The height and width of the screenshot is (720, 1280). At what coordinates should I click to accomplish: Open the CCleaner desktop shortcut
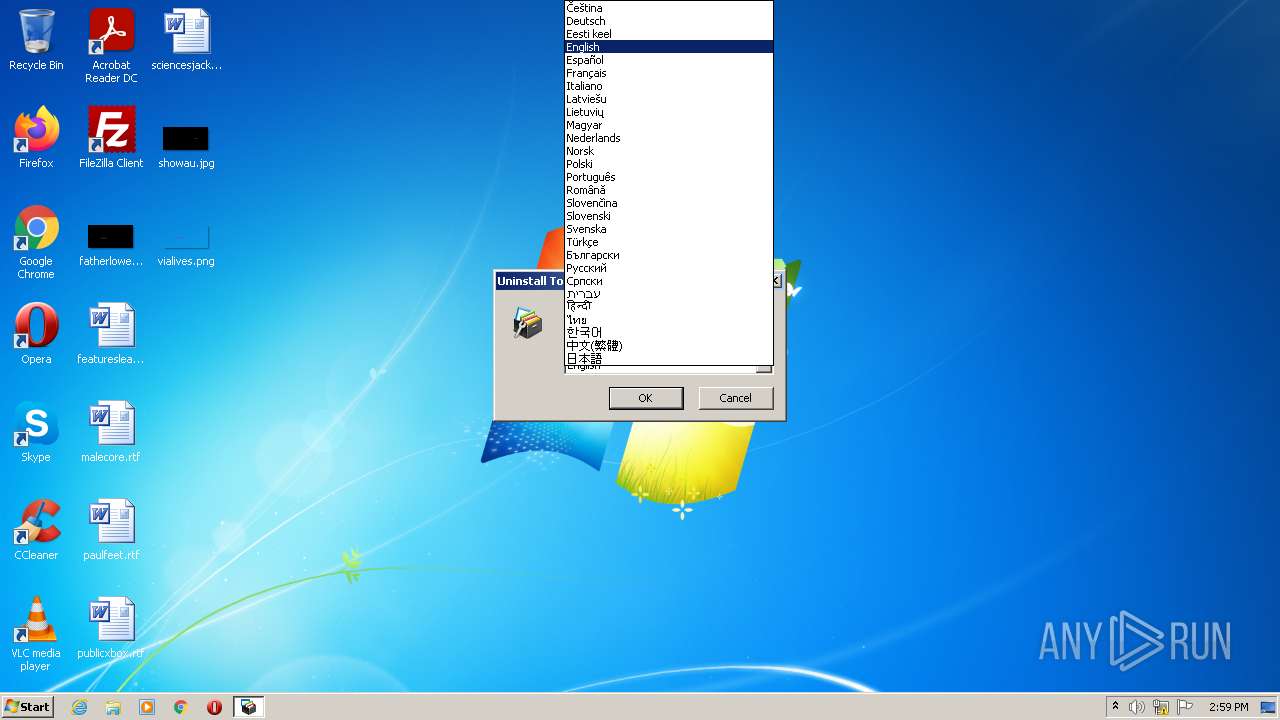tap(36, 529)
